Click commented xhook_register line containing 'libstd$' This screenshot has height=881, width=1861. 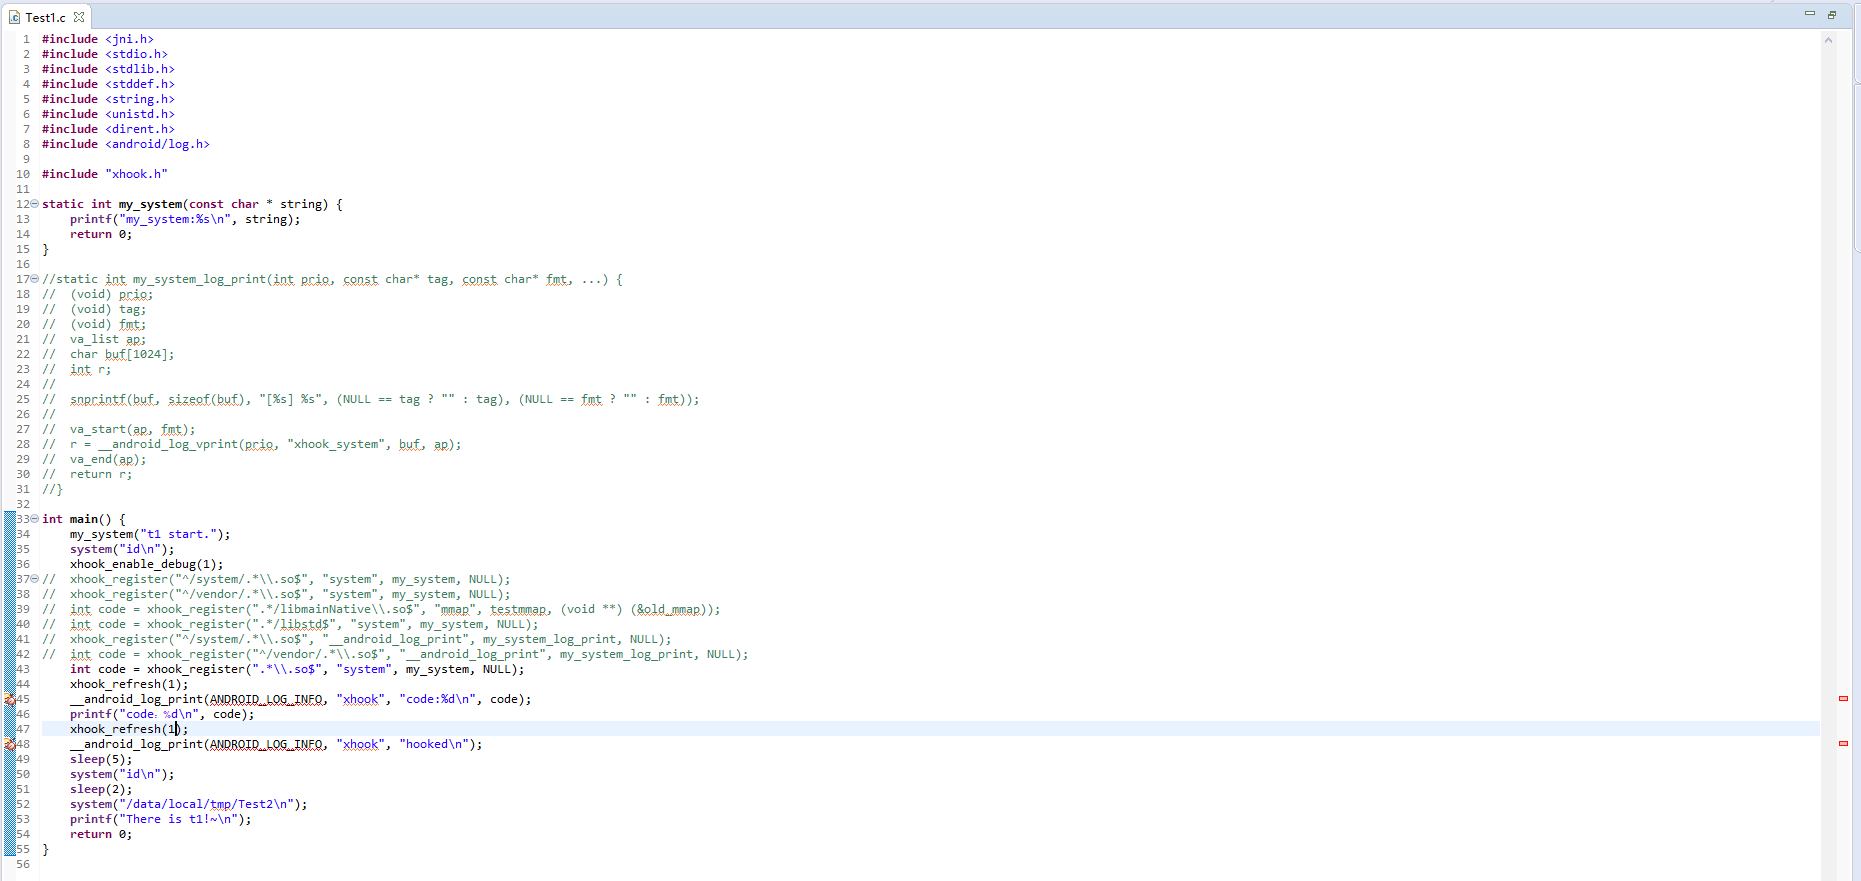point(290,624)
